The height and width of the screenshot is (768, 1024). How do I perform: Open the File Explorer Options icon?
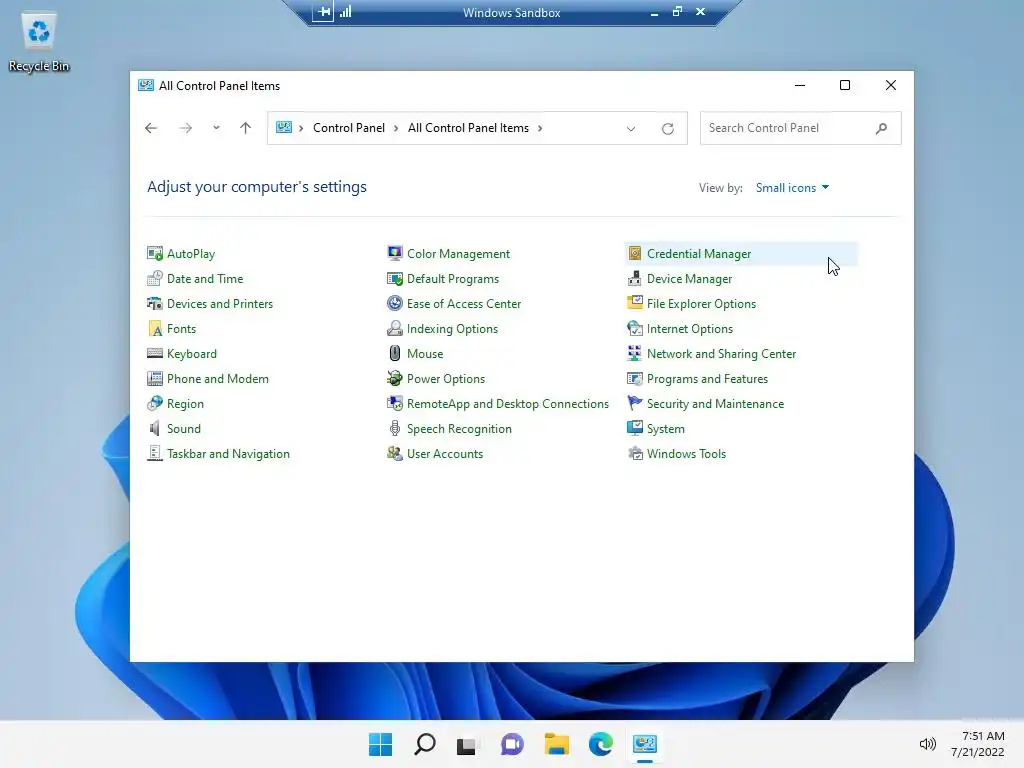tap(635, 304)
